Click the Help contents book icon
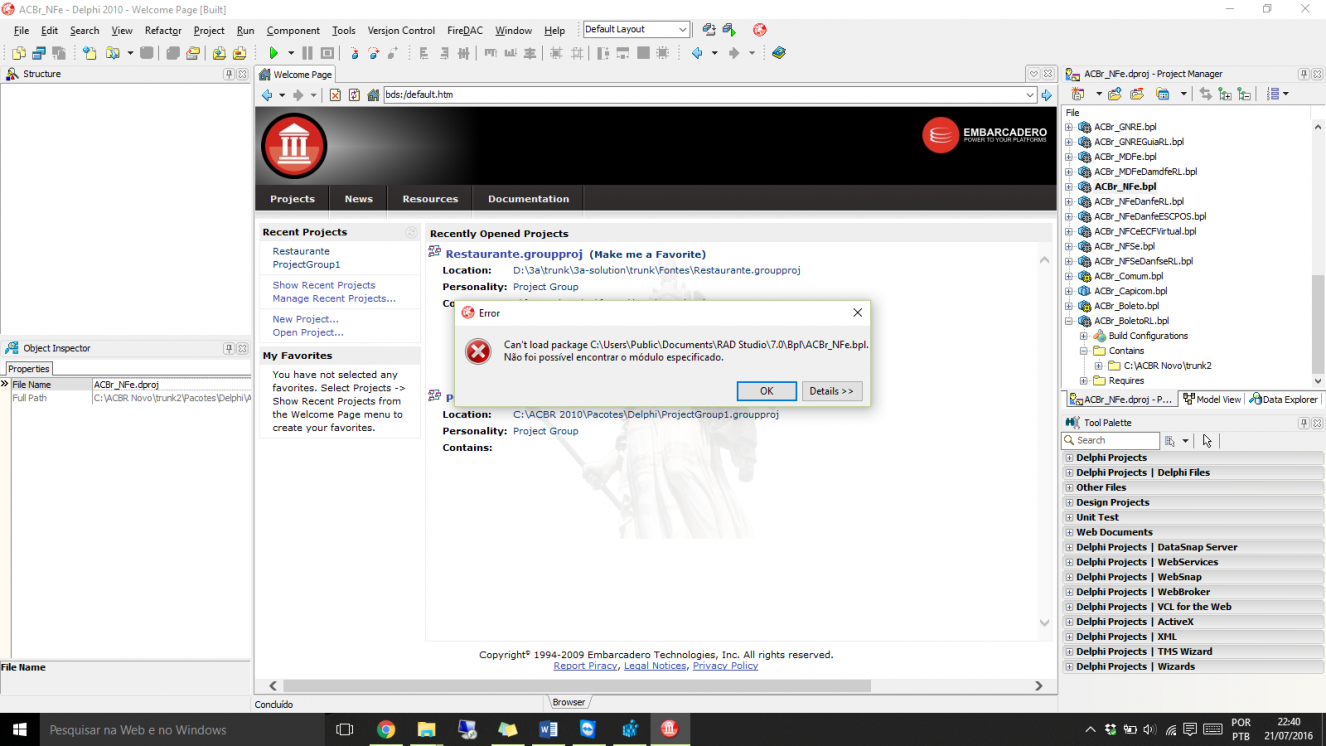 779,53
